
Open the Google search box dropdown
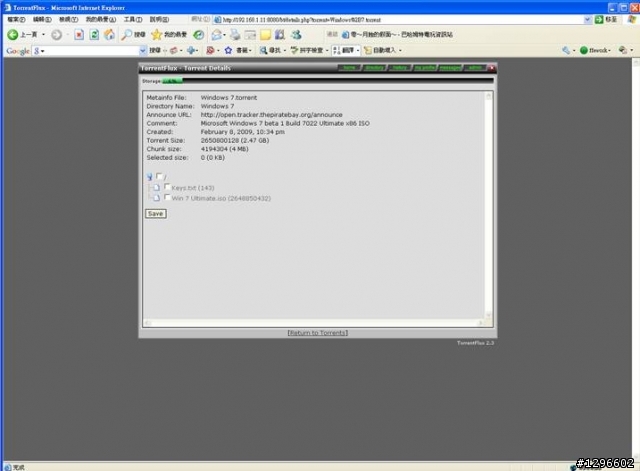[x=142, y=51]
